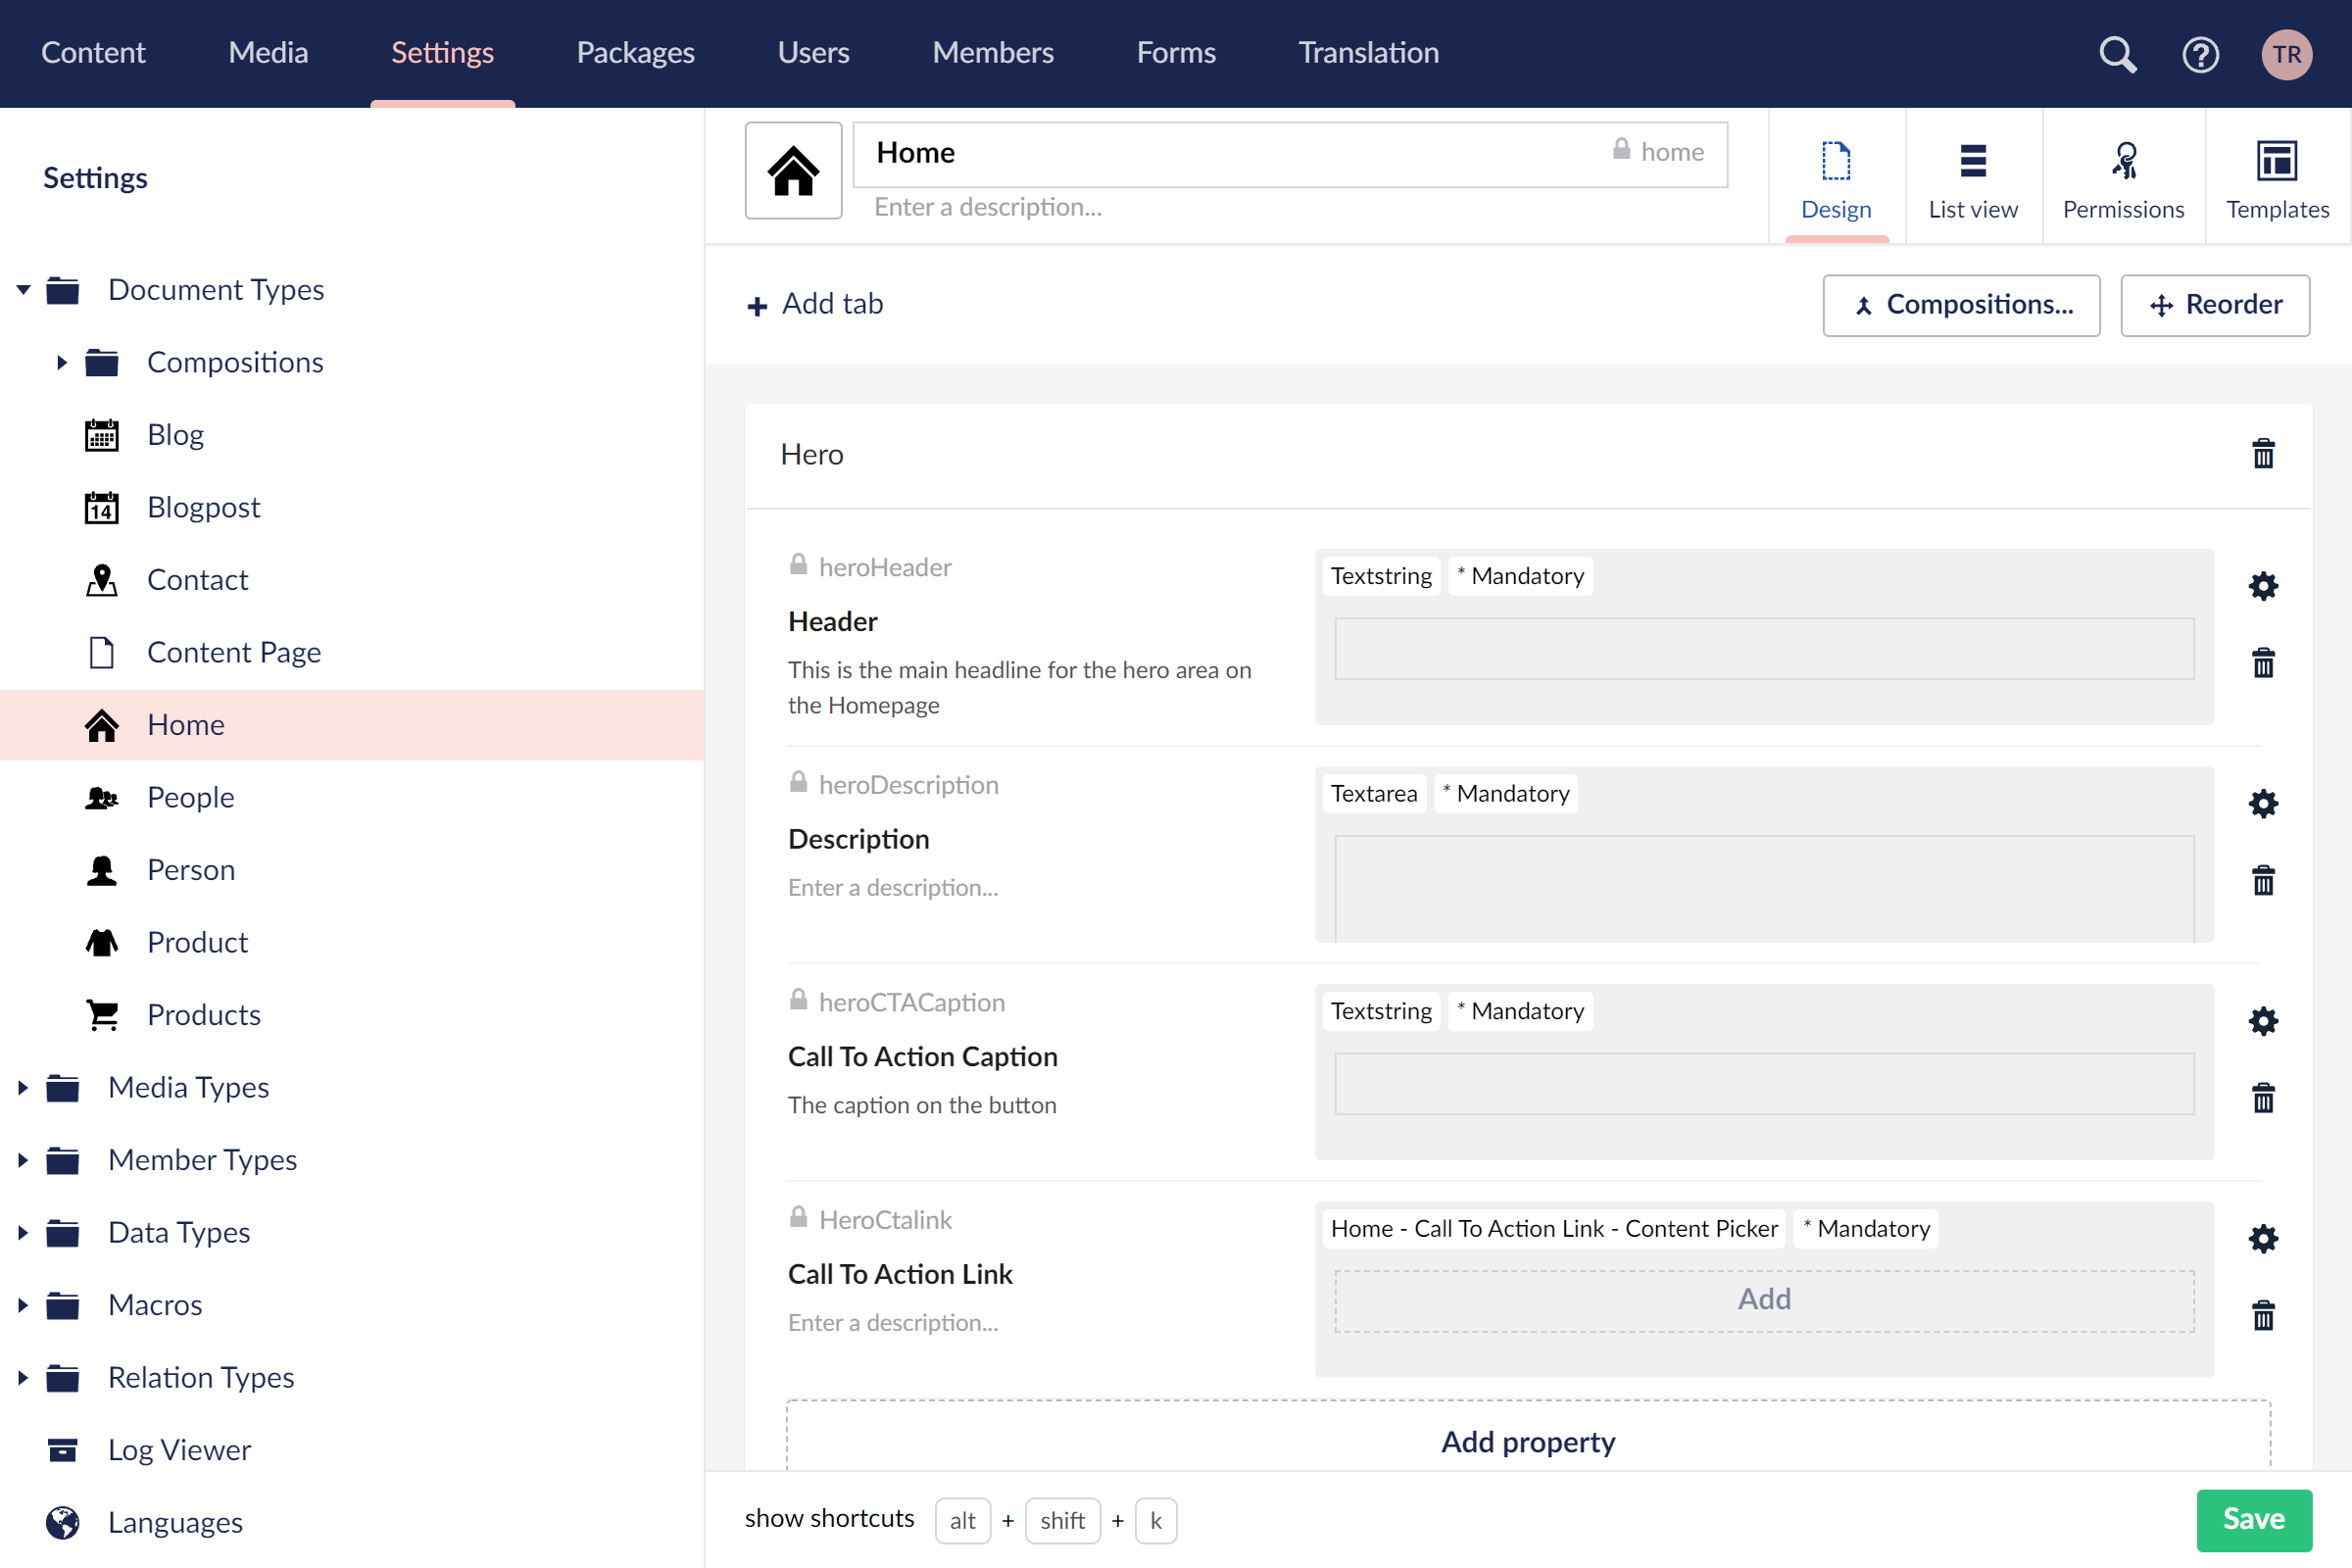Open the Log Viewer from sidebar
This screenshot has width=2352, height=1568.
coord(180,1449)
